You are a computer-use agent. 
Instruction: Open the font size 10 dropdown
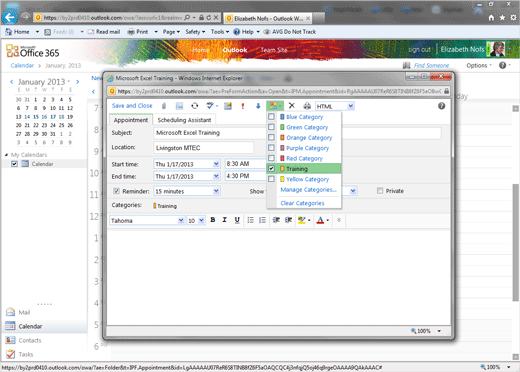[201, 220]
